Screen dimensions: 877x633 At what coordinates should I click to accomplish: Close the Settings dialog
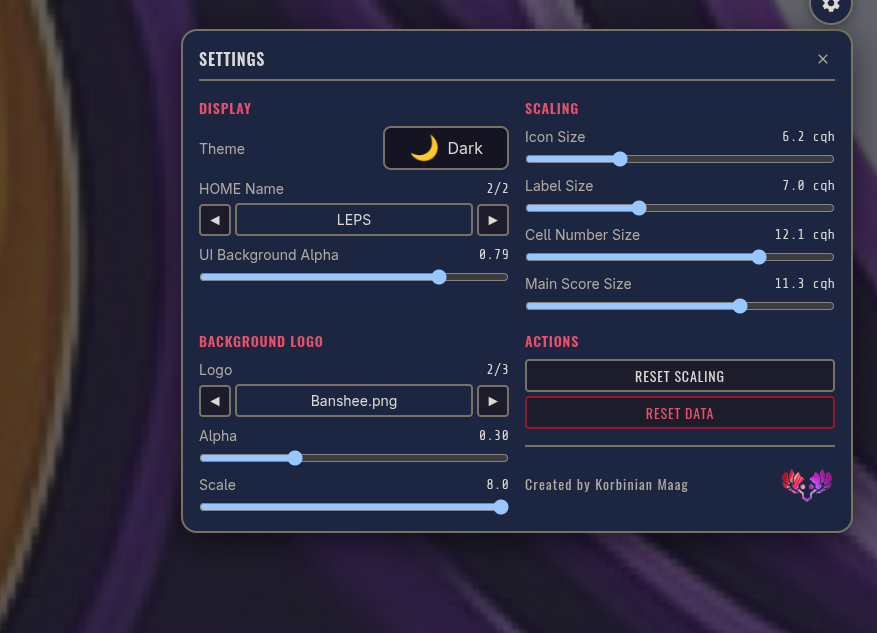tap(822, 59)
